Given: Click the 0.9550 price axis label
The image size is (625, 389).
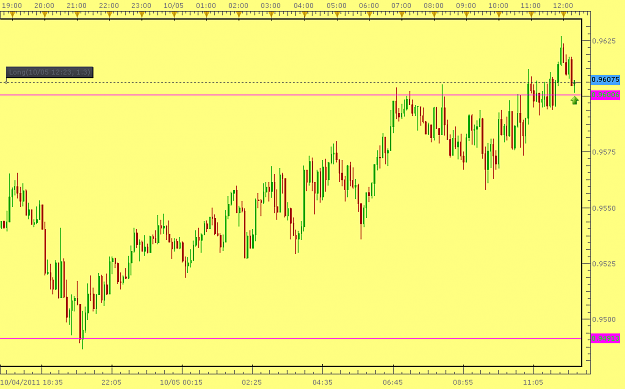Looking at the screenshot, I should point(604,208).
